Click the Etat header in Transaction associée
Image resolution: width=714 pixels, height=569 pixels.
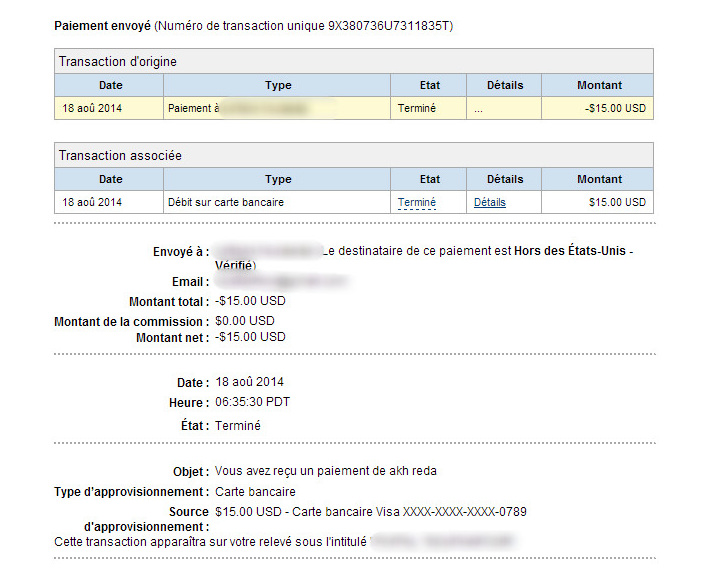pos(430,179)
